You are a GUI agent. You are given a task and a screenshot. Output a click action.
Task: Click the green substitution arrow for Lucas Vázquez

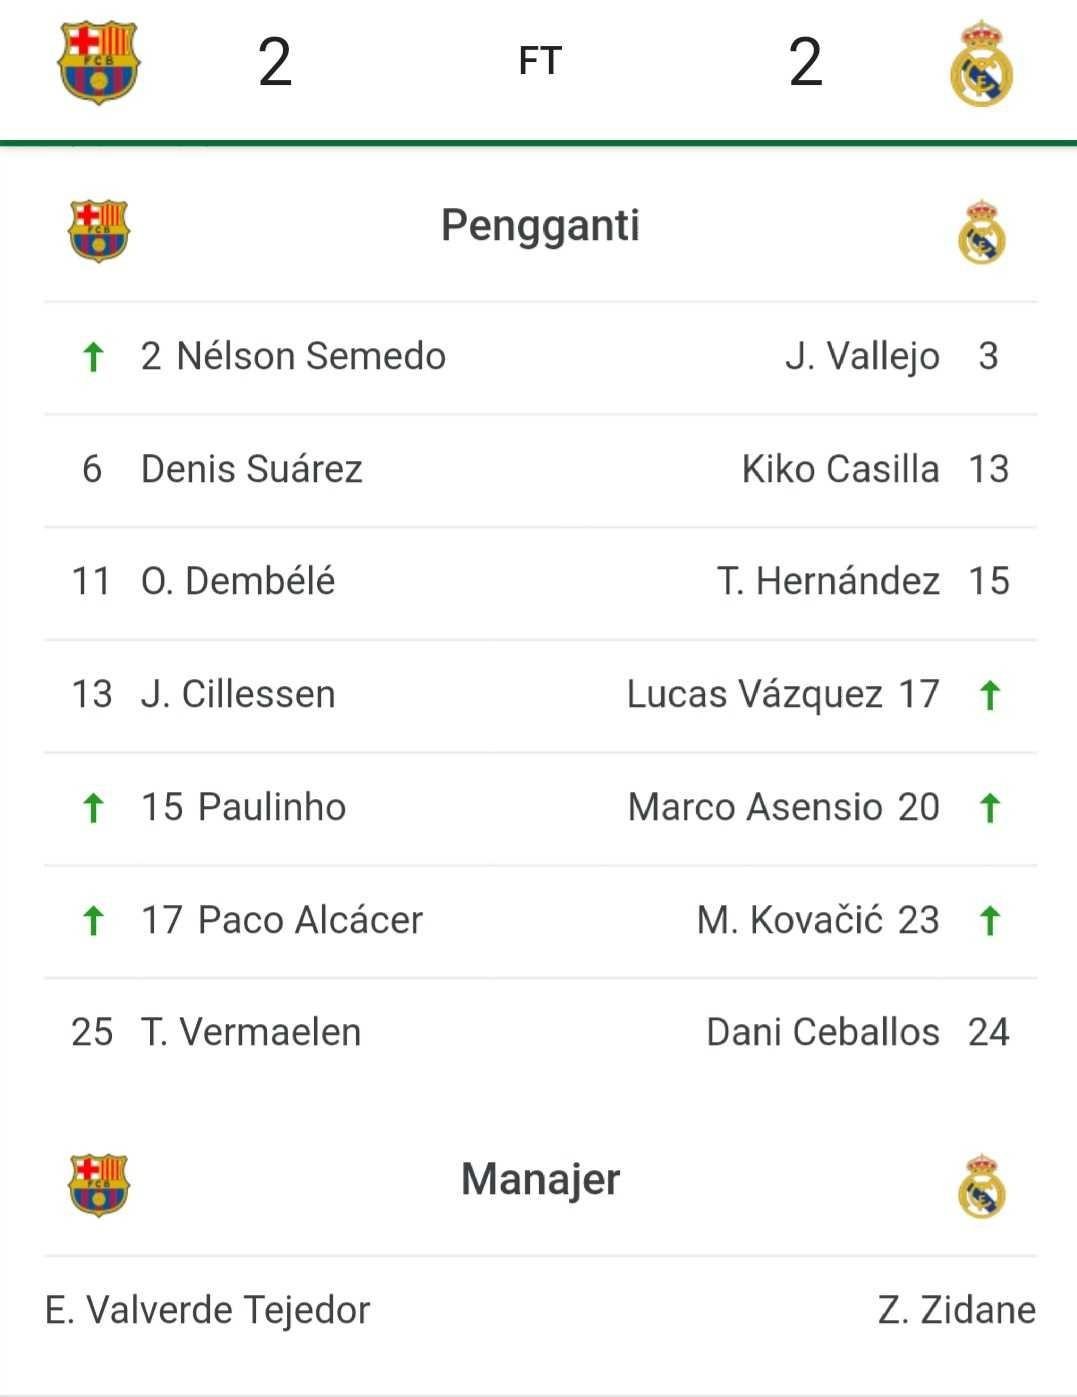tap(990, 695)
